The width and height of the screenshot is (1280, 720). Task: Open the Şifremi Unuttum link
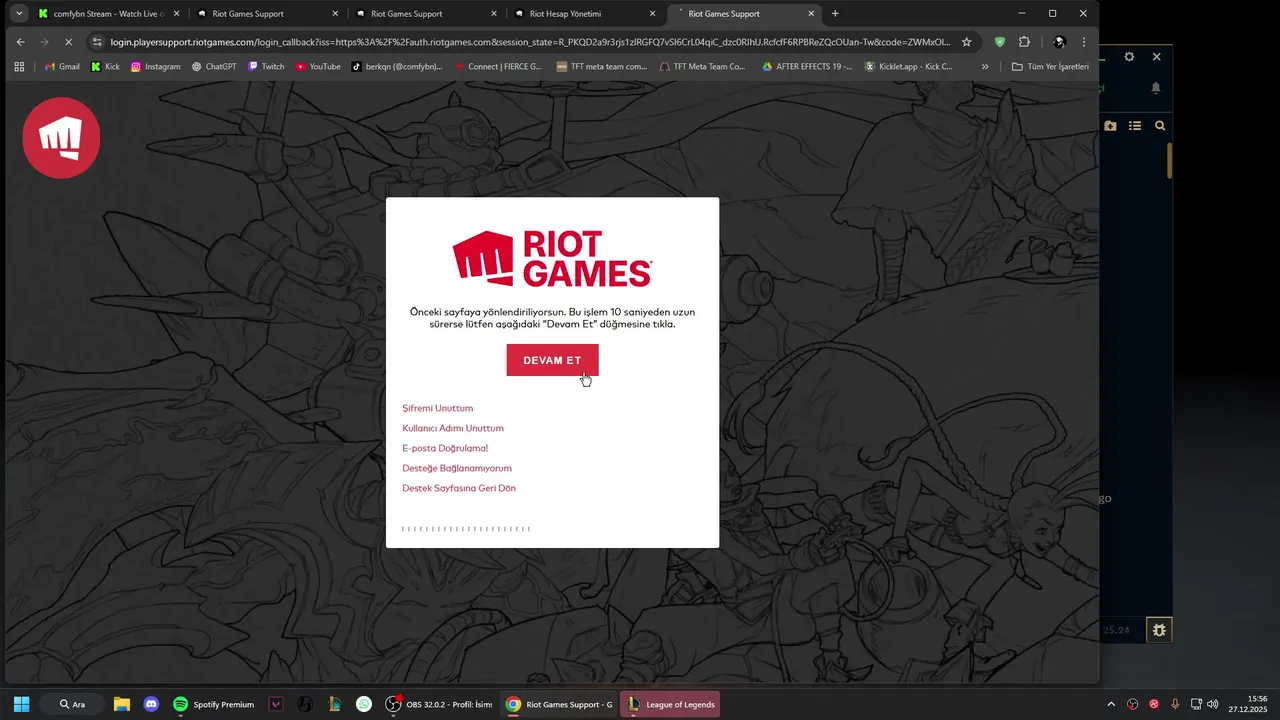click(x=438, y=408)
